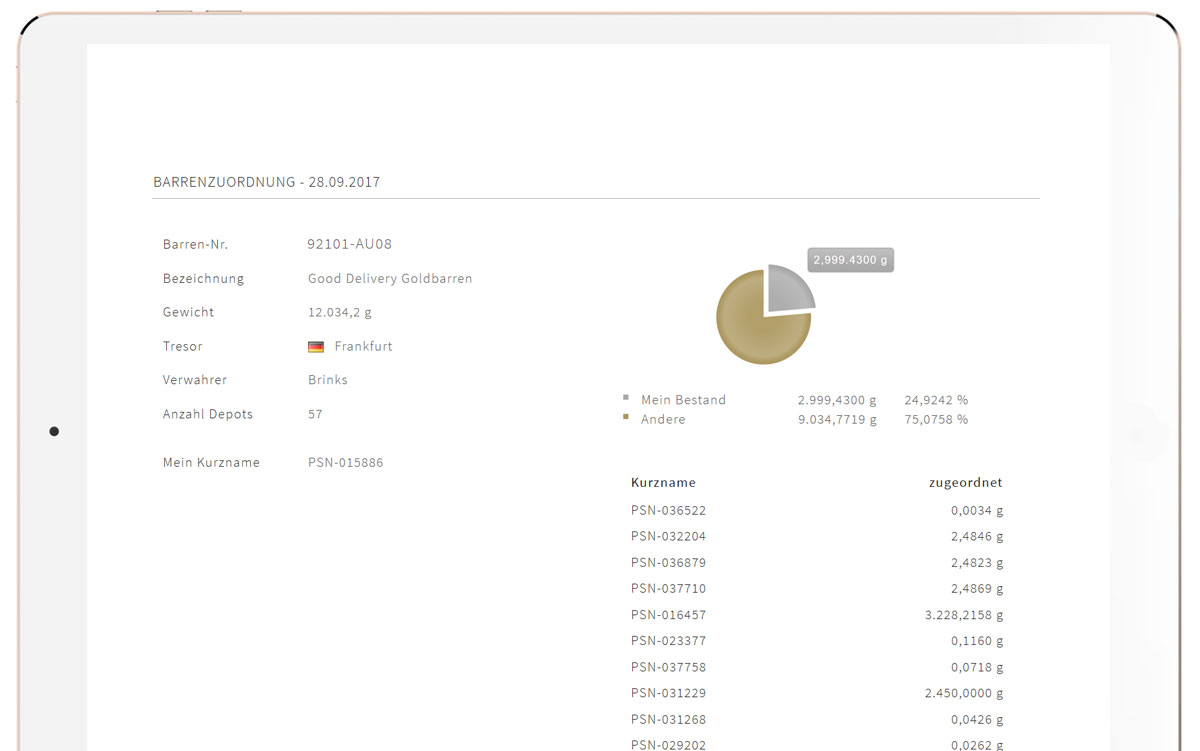This screenshot has height=751, width=1200.
Task: Click the value 2,4823 g
Action: pyautogui.click(x=977, y=562)
